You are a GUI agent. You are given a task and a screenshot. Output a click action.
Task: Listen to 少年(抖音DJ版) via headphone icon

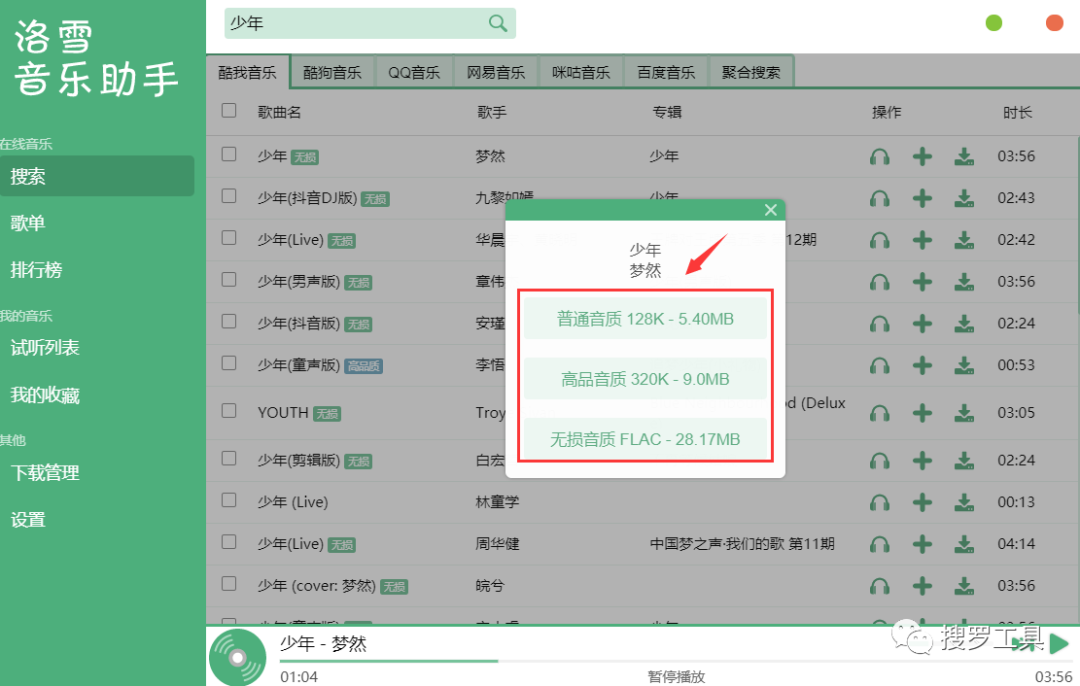coord(880,198)
